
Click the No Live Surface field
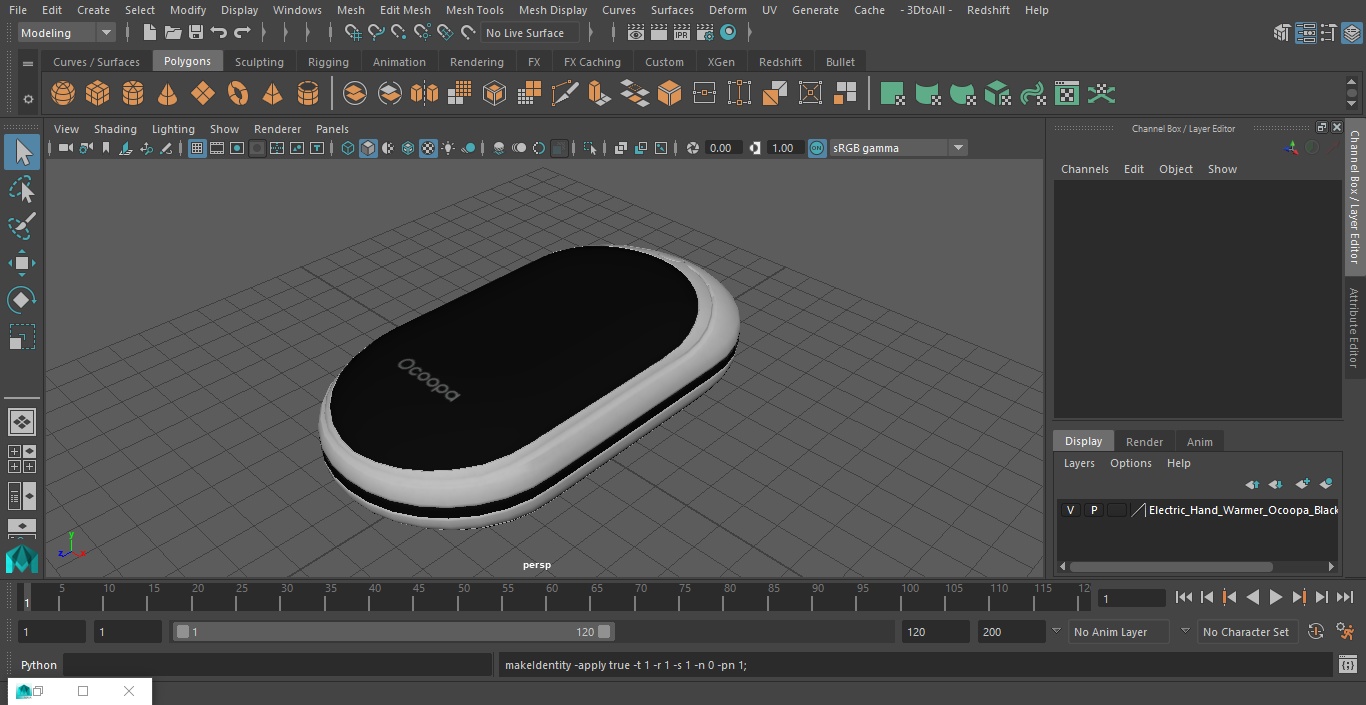(x=530, y=33)
